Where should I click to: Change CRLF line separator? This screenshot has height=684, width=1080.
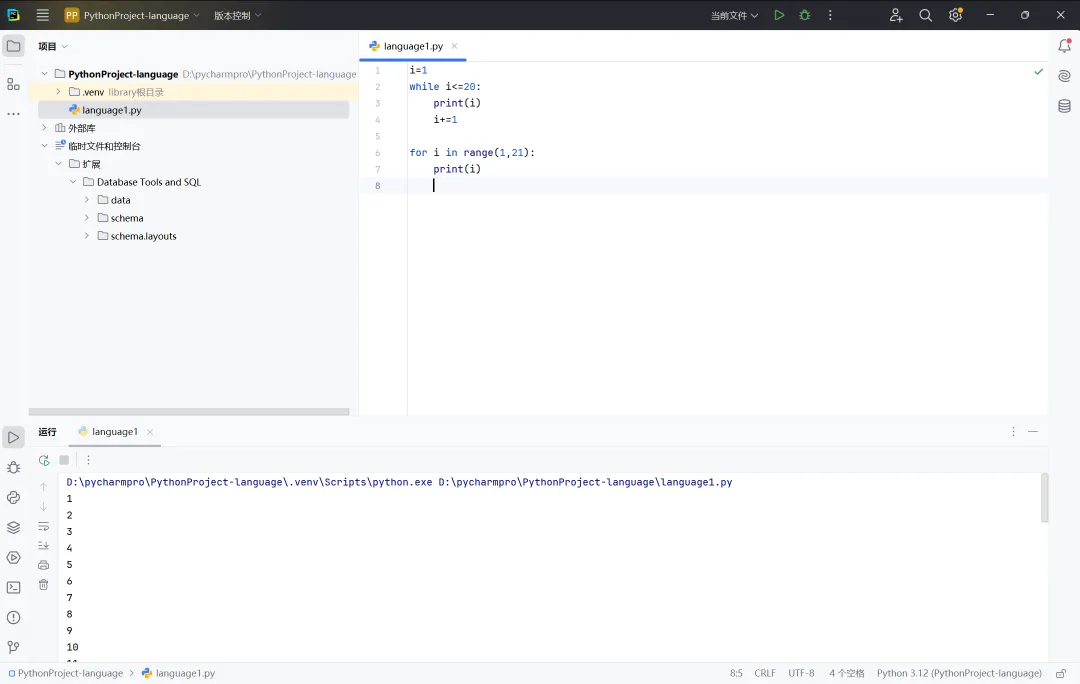[x=765, y=673]
